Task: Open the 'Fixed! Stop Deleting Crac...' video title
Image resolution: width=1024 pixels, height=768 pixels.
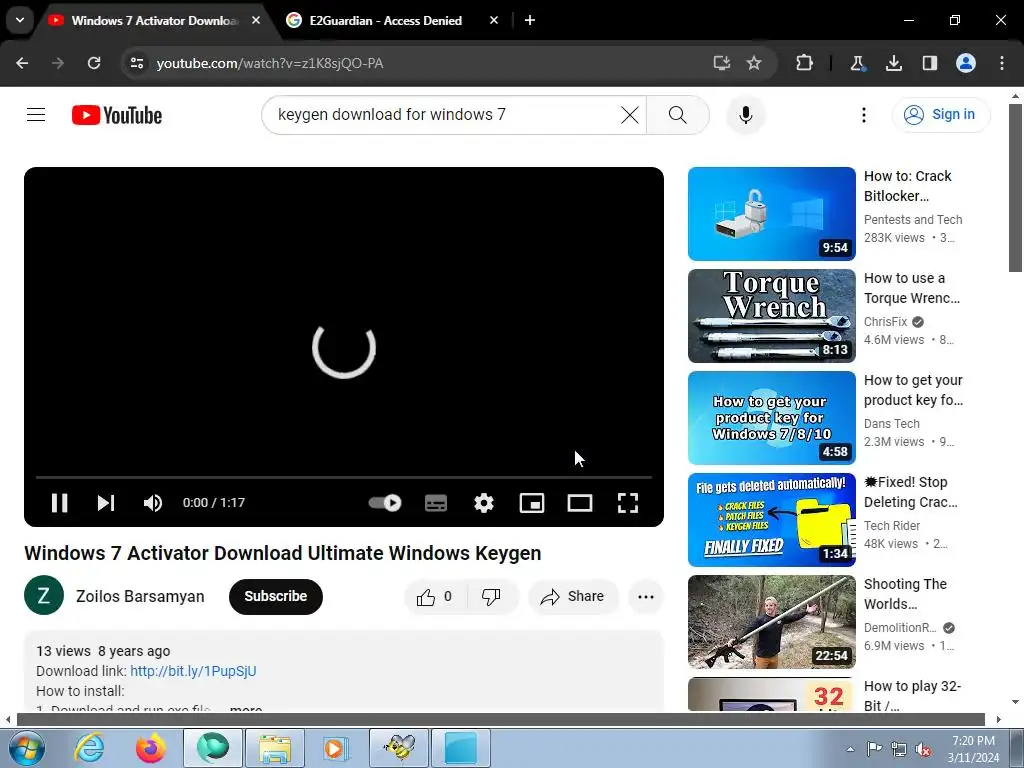Action: click(910, 492)
